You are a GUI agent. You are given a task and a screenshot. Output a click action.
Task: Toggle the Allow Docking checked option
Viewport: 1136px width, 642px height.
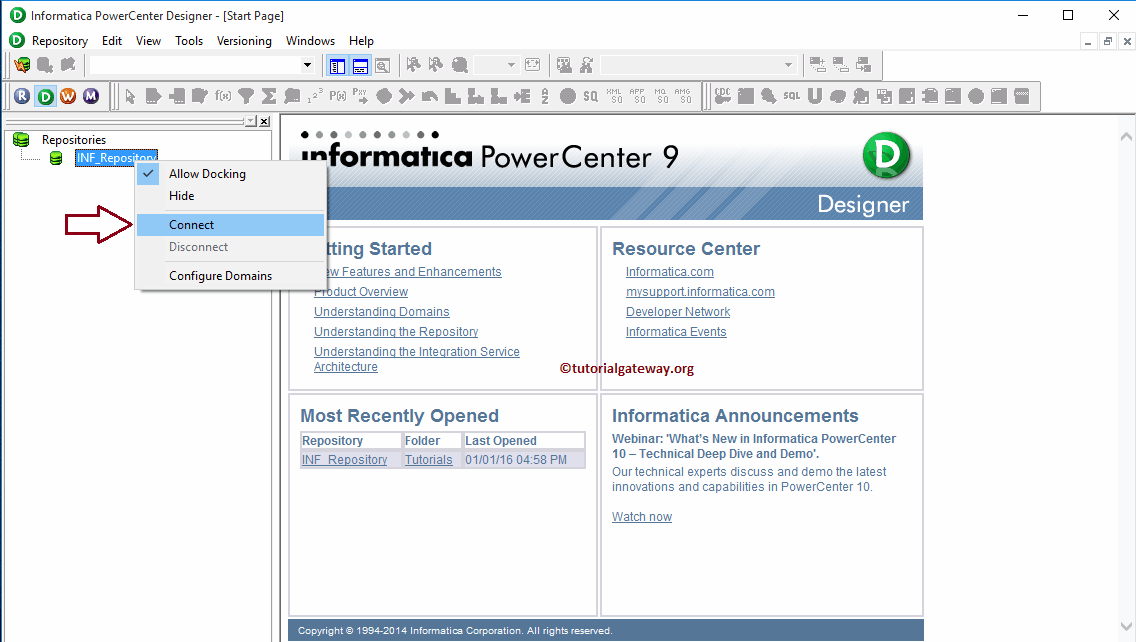[207, 174]
